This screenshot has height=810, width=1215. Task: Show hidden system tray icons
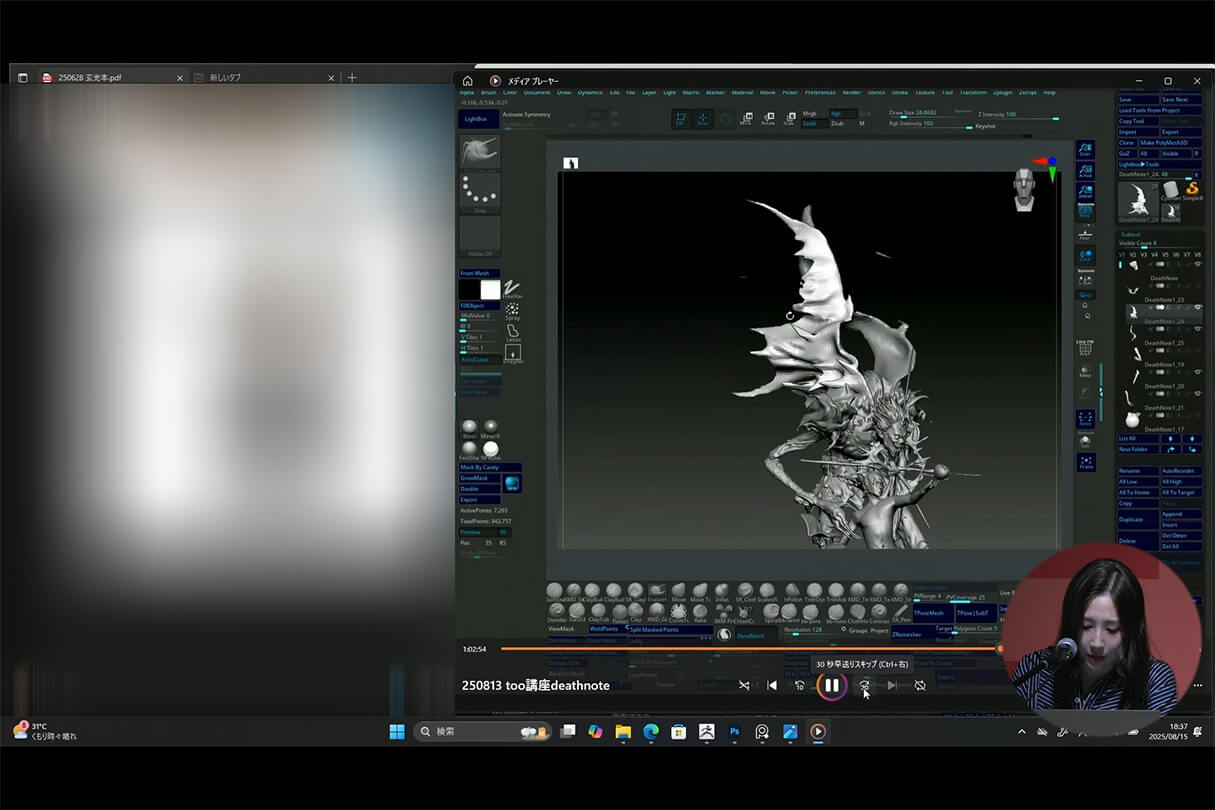pyautogui.click(x=1021, y=732)
